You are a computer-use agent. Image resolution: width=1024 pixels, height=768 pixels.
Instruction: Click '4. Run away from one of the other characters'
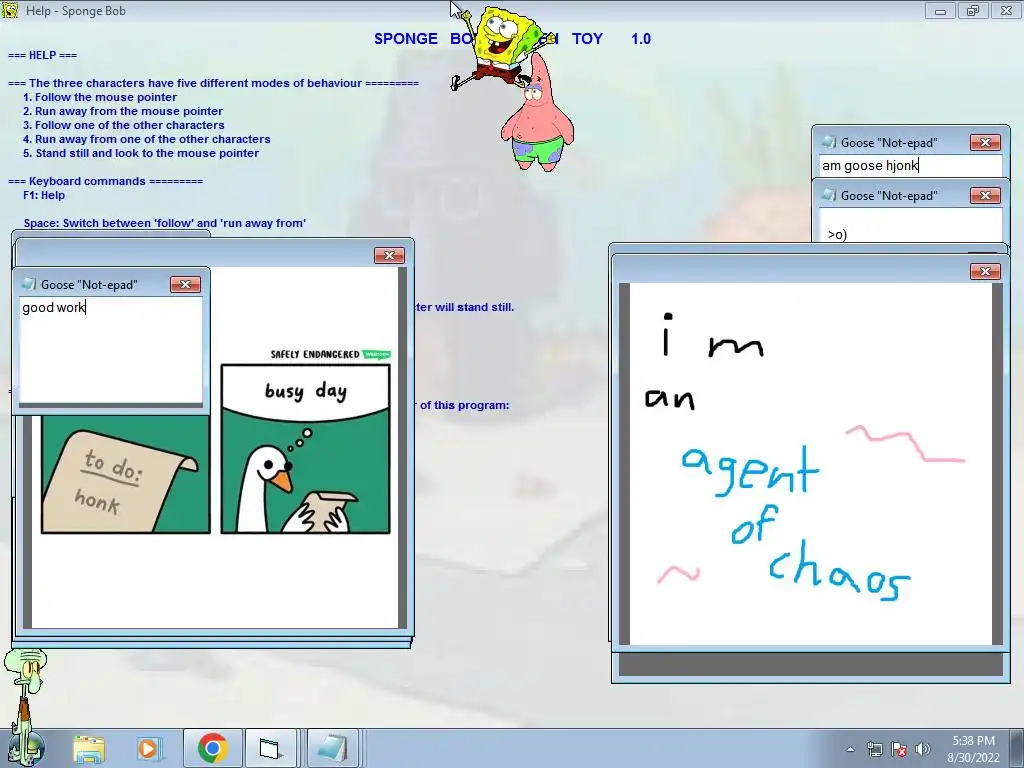146,139
